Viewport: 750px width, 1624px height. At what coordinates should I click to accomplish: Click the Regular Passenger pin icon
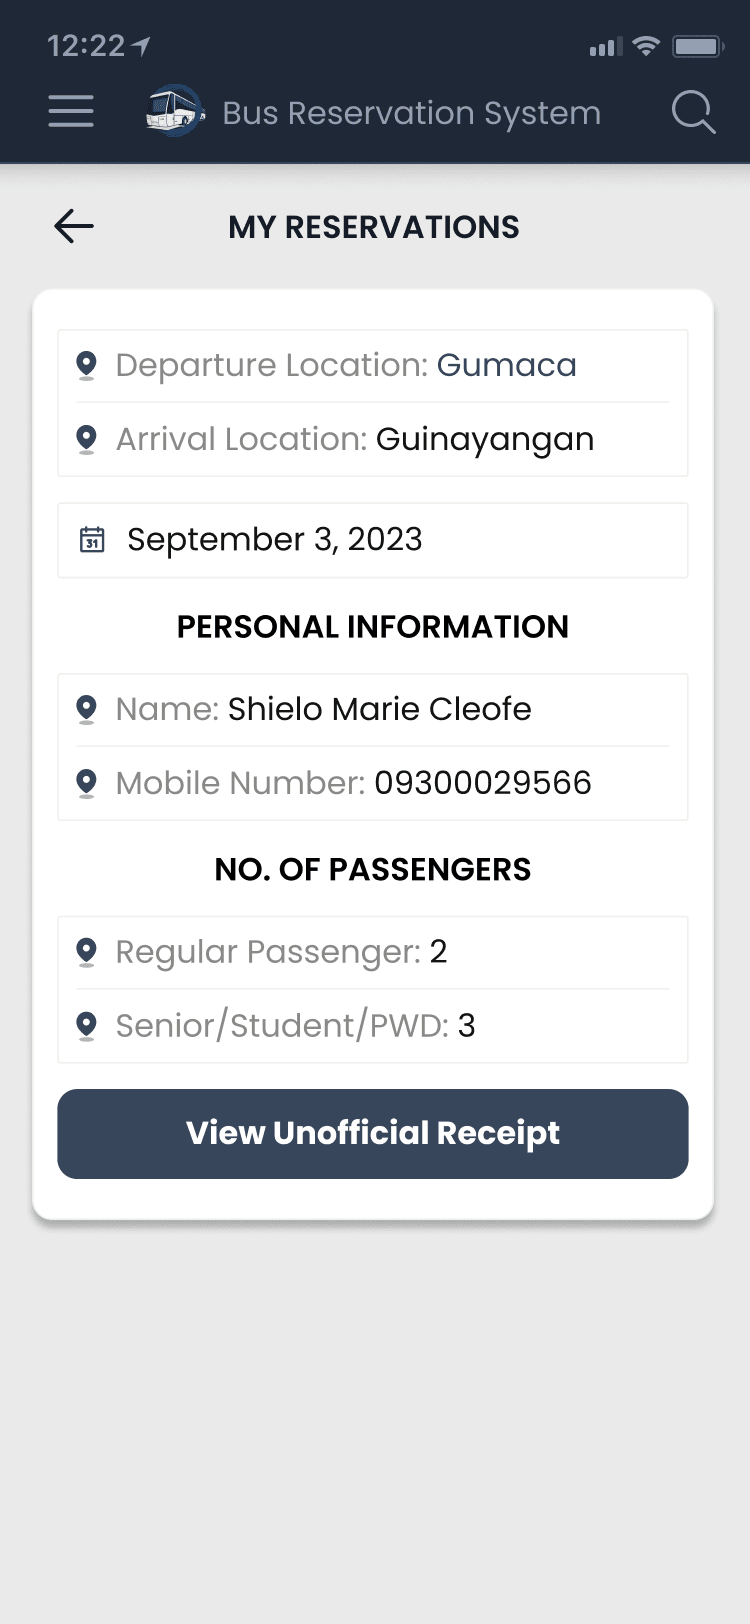(x=87, y=952)
